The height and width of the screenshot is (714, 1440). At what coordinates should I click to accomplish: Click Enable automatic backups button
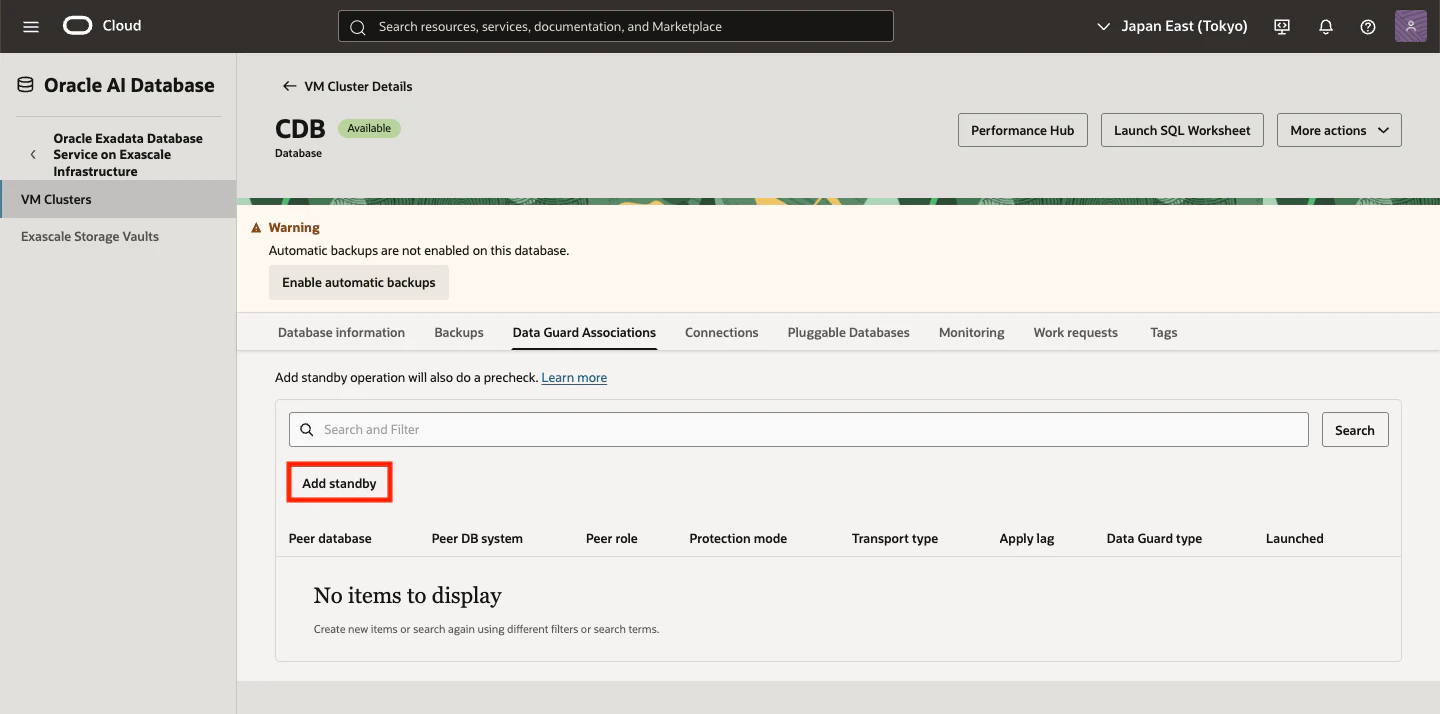coord(359,283)
